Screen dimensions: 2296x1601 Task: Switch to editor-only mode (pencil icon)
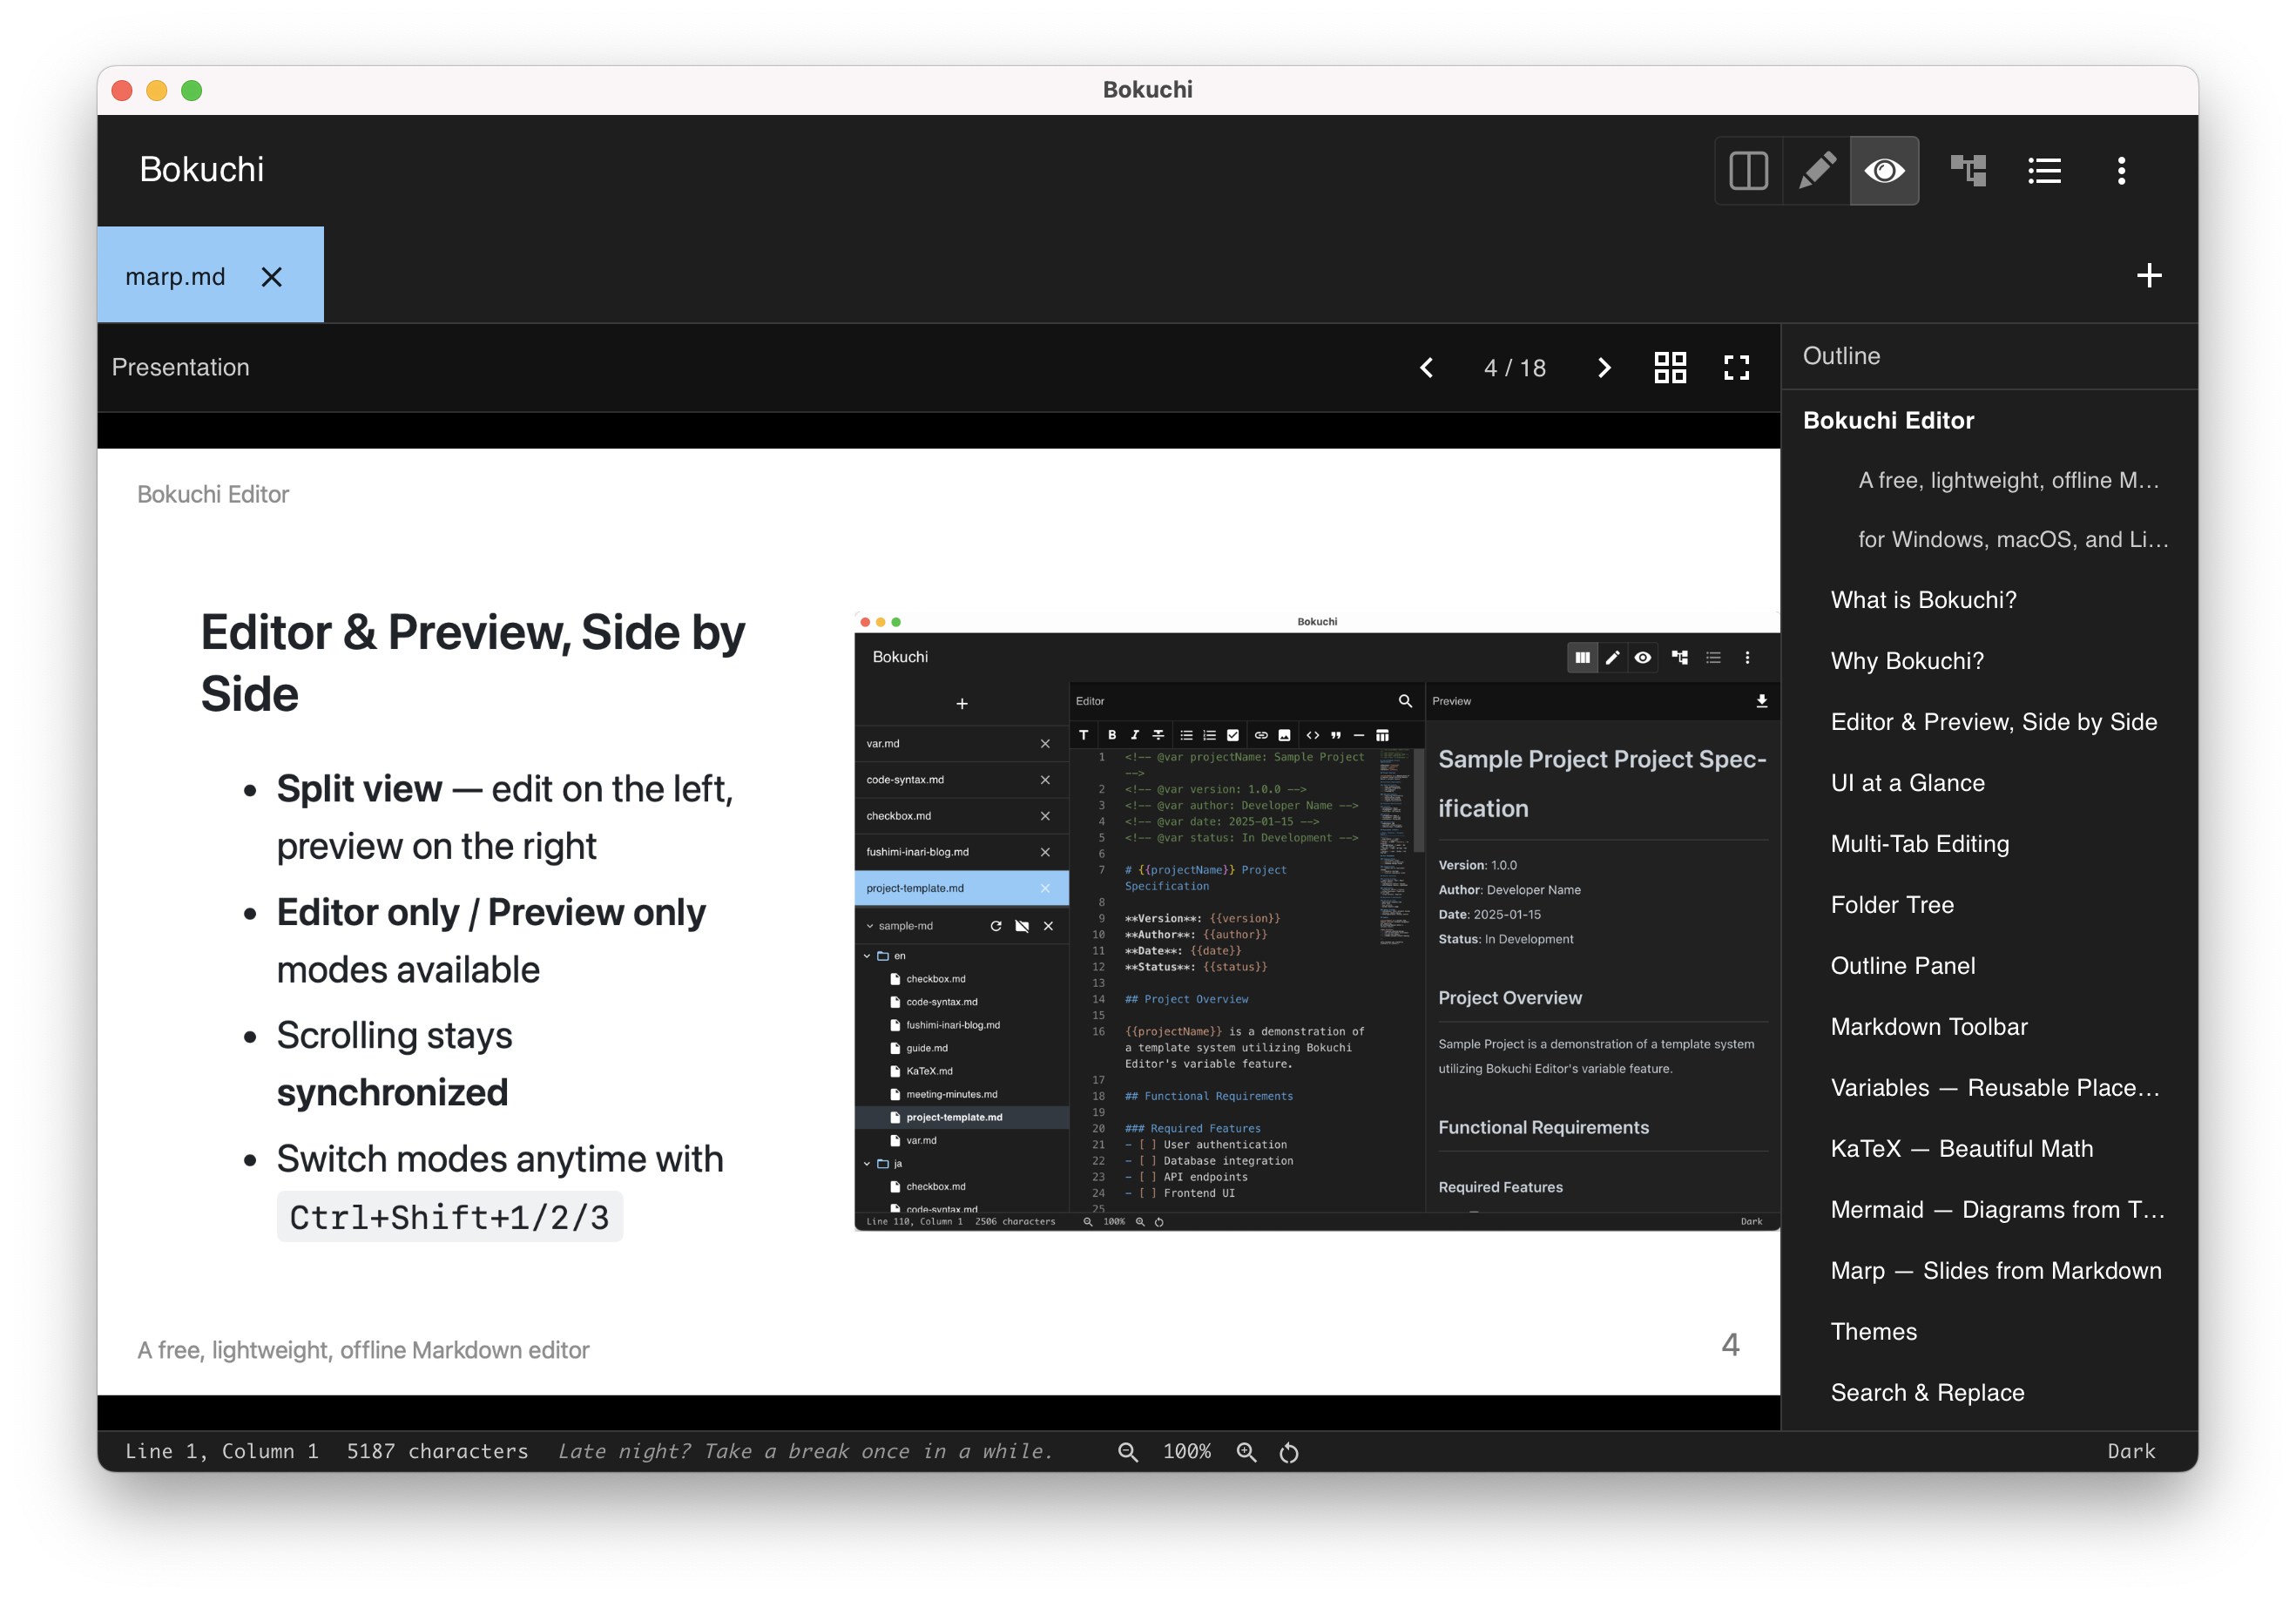(1816, 171)
